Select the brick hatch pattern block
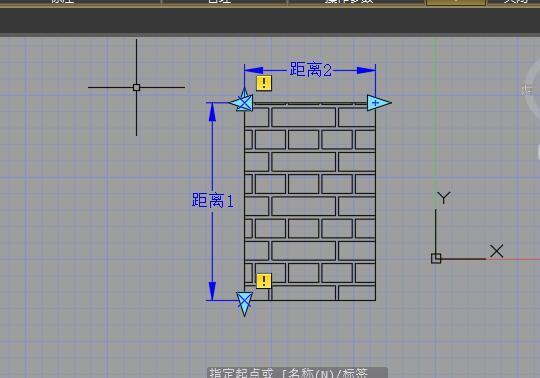 point(310,201)
